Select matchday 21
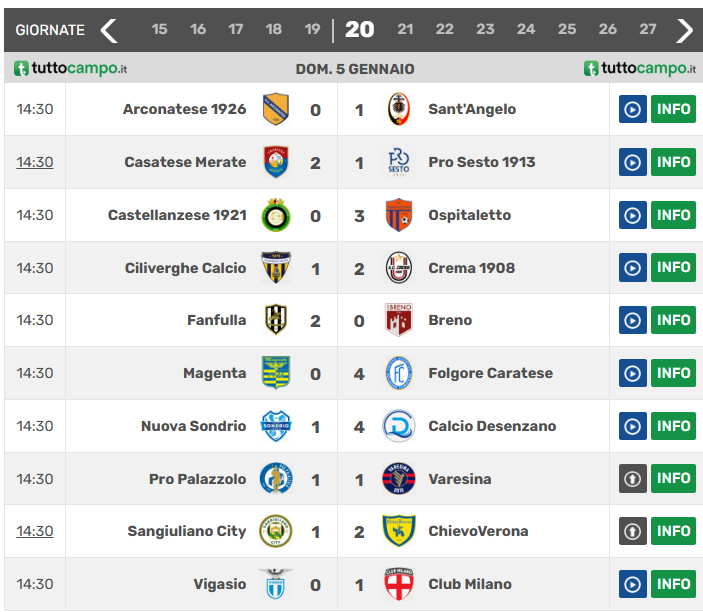 405,30
